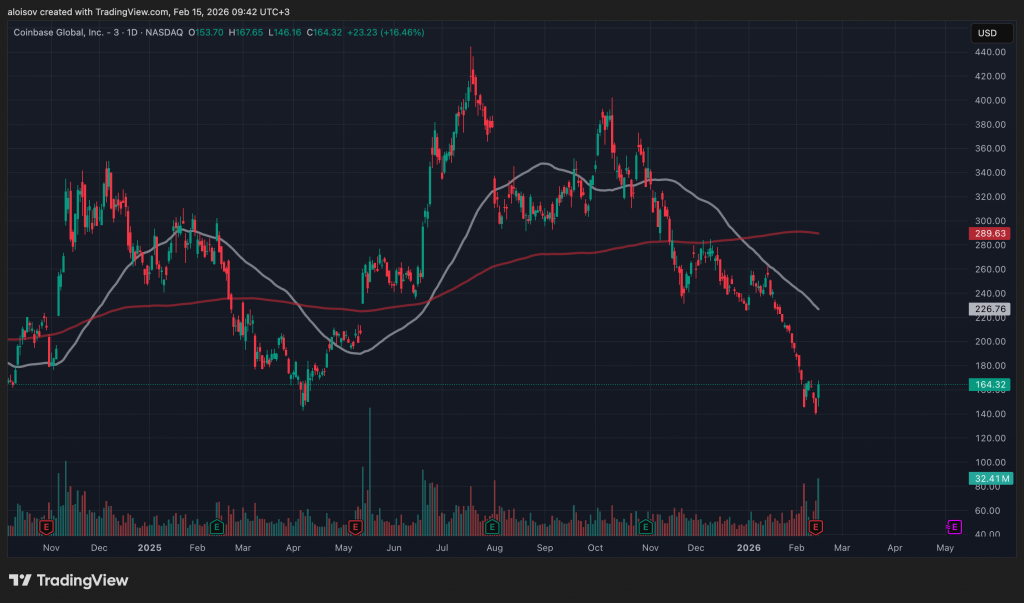The image size is (1024, 603).
Task: Select the red earnings marker in May 2025
Action: tap(355, 526)
